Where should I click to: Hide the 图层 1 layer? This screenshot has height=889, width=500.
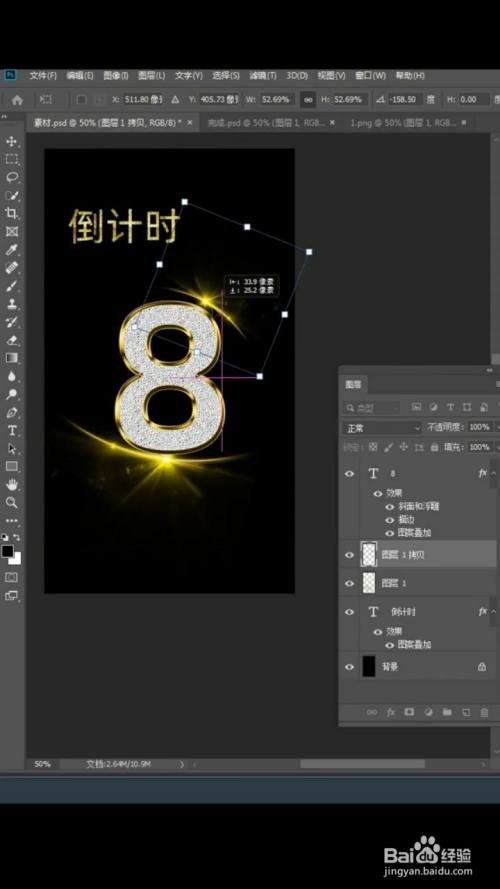coord(350,583)
